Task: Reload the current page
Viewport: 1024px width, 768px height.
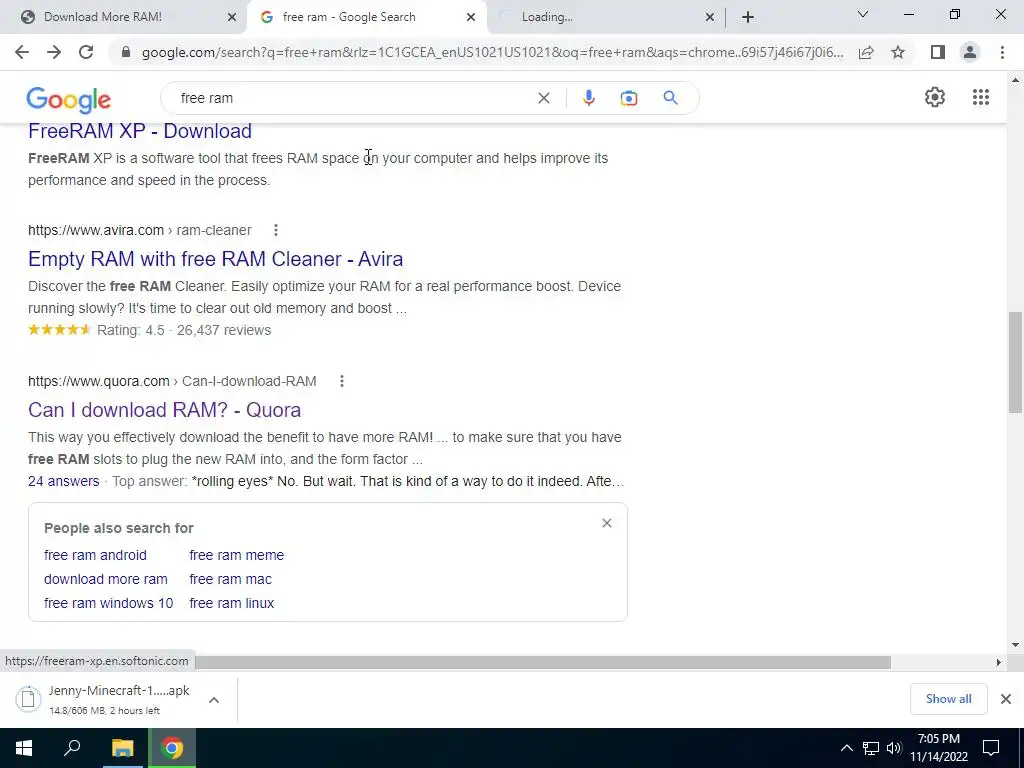Action: point(86,52)
